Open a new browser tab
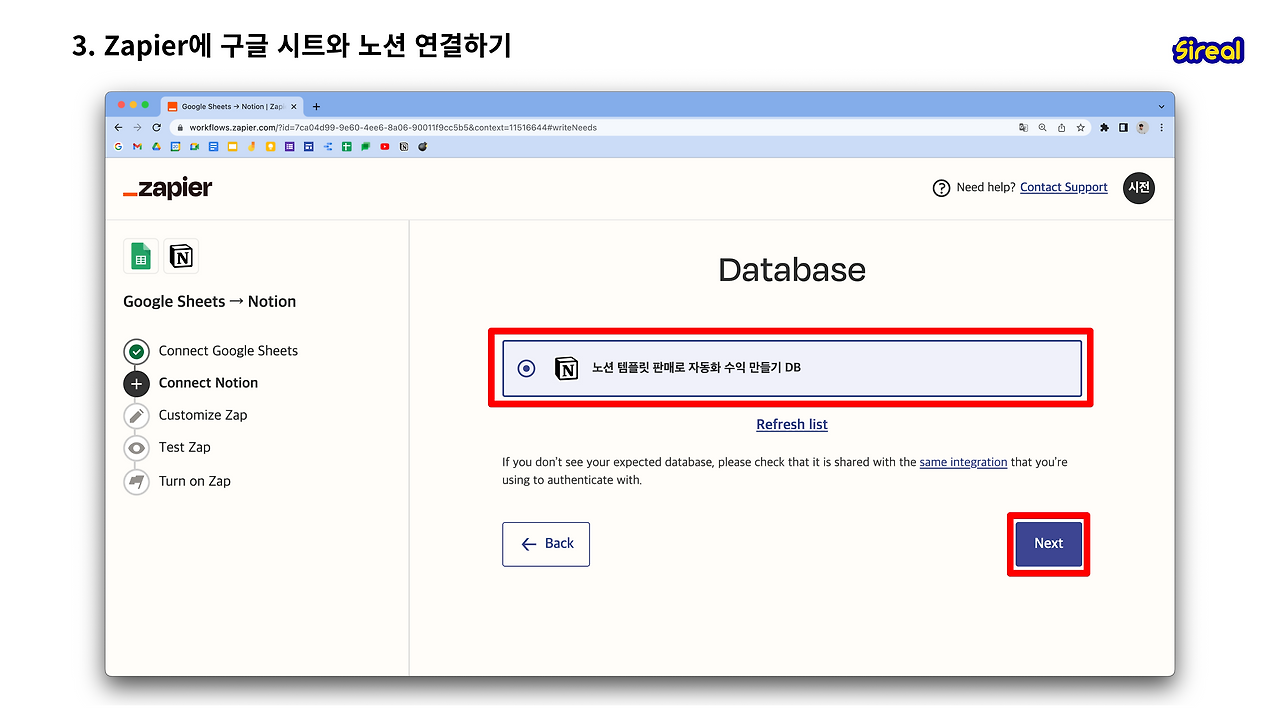 click(317, 106)
